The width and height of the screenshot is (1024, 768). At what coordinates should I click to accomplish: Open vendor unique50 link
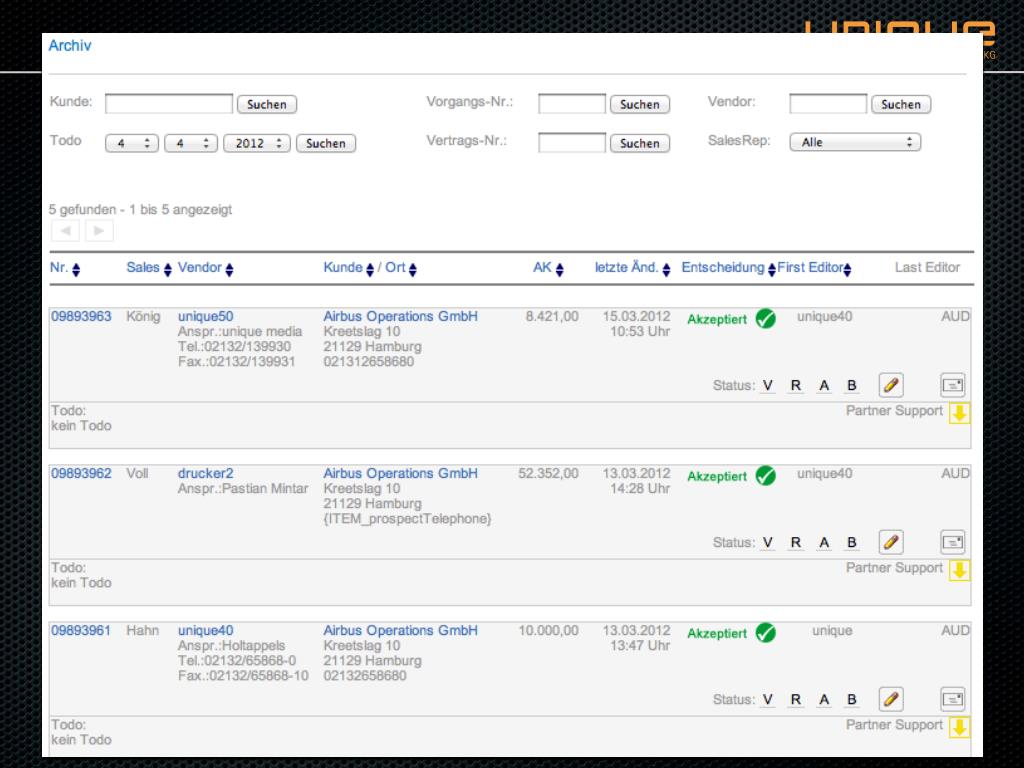[205, 316]
